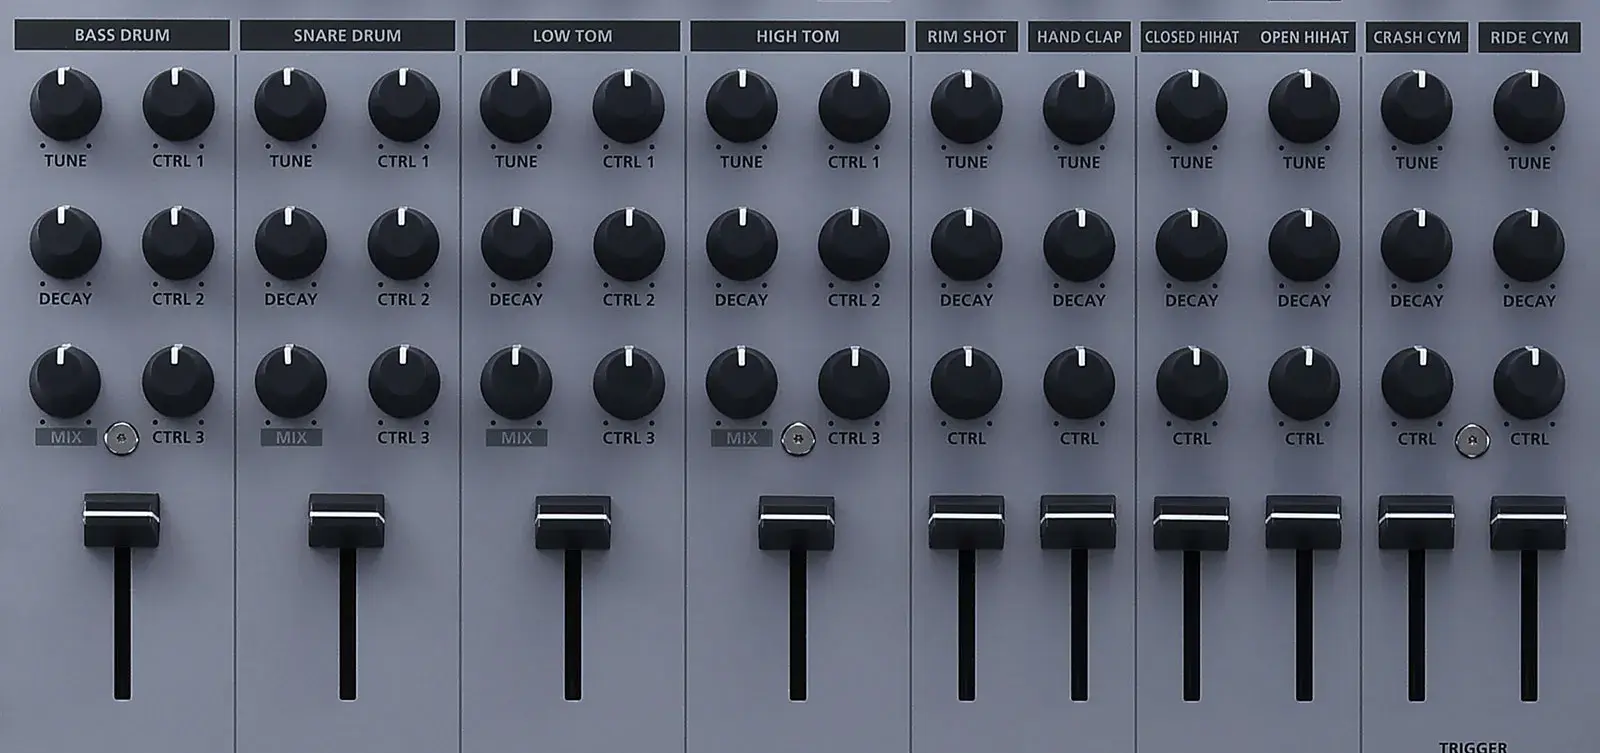The width and height of the screenshot is (1600, 753).
Task: Select the Closed Hihat CTRL knob
Action: 1191,384
